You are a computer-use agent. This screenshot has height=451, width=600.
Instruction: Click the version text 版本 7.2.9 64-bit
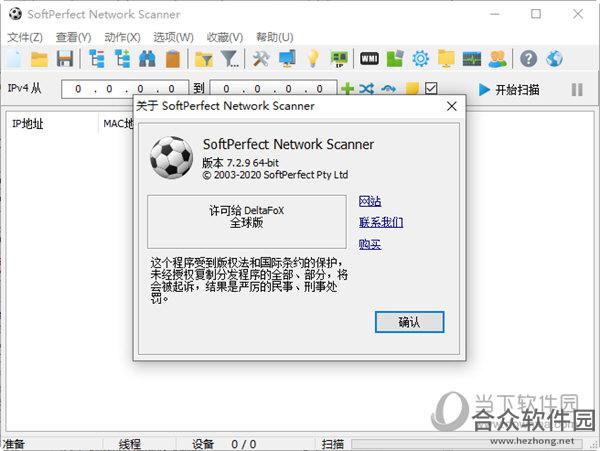click(x=240, y=163)
